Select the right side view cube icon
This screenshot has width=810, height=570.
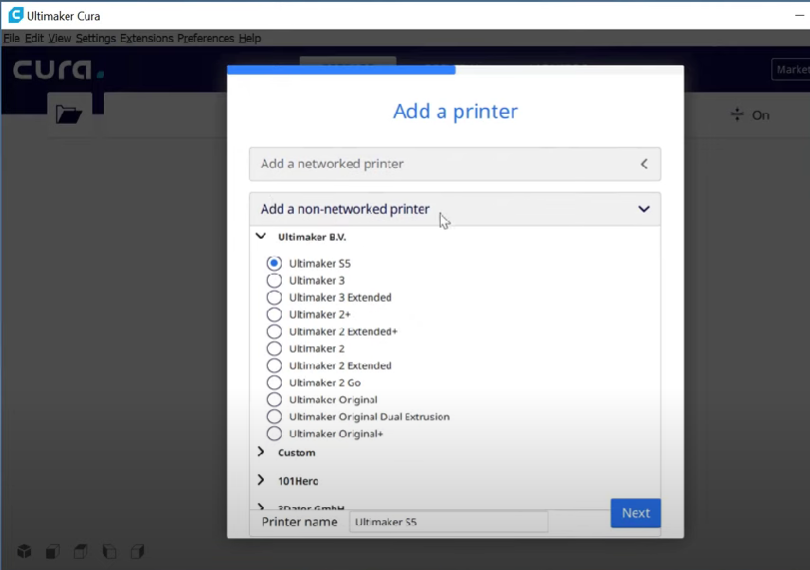[137, 551]
